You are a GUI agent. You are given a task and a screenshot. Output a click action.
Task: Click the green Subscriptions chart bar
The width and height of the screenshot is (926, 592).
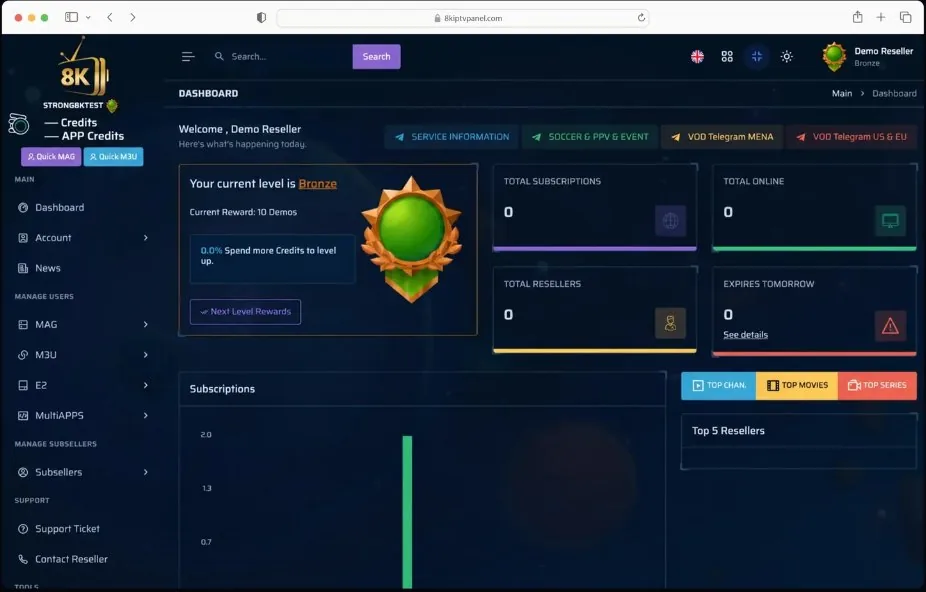pyautogui.click(x=407, y=512)
